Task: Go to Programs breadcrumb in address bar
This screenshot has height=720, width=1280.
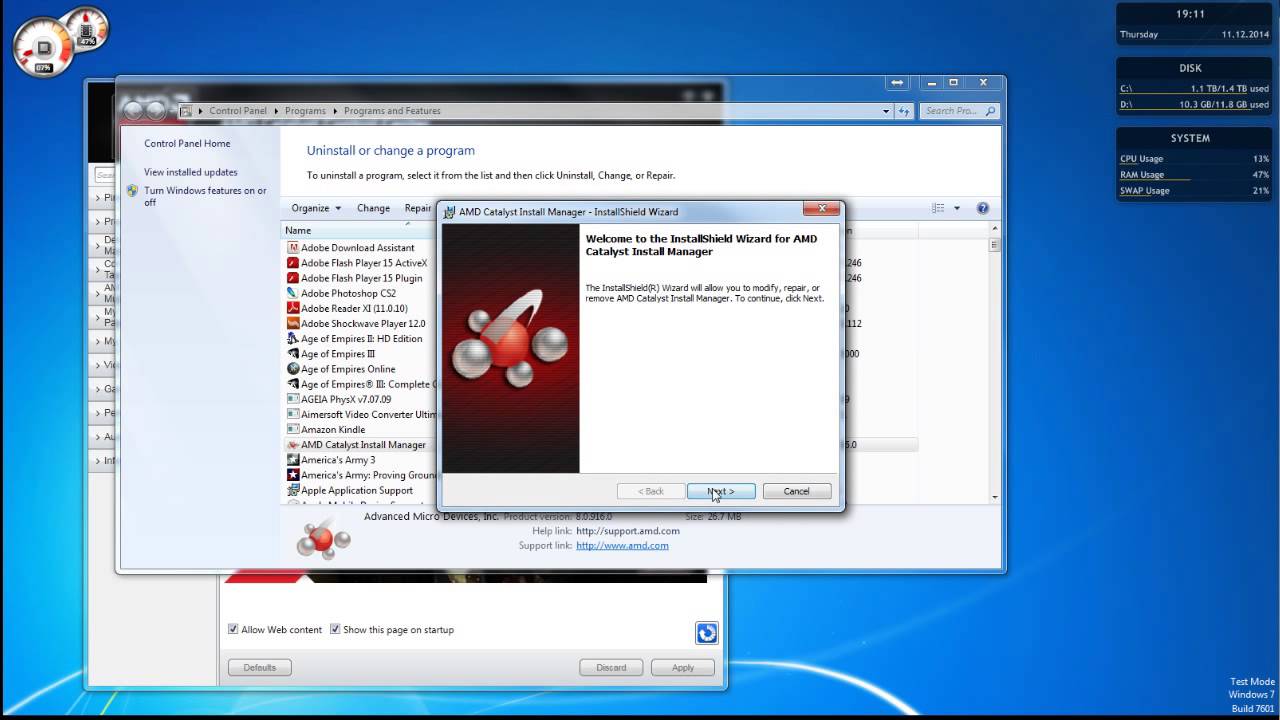Action: [x=305, y=111]
